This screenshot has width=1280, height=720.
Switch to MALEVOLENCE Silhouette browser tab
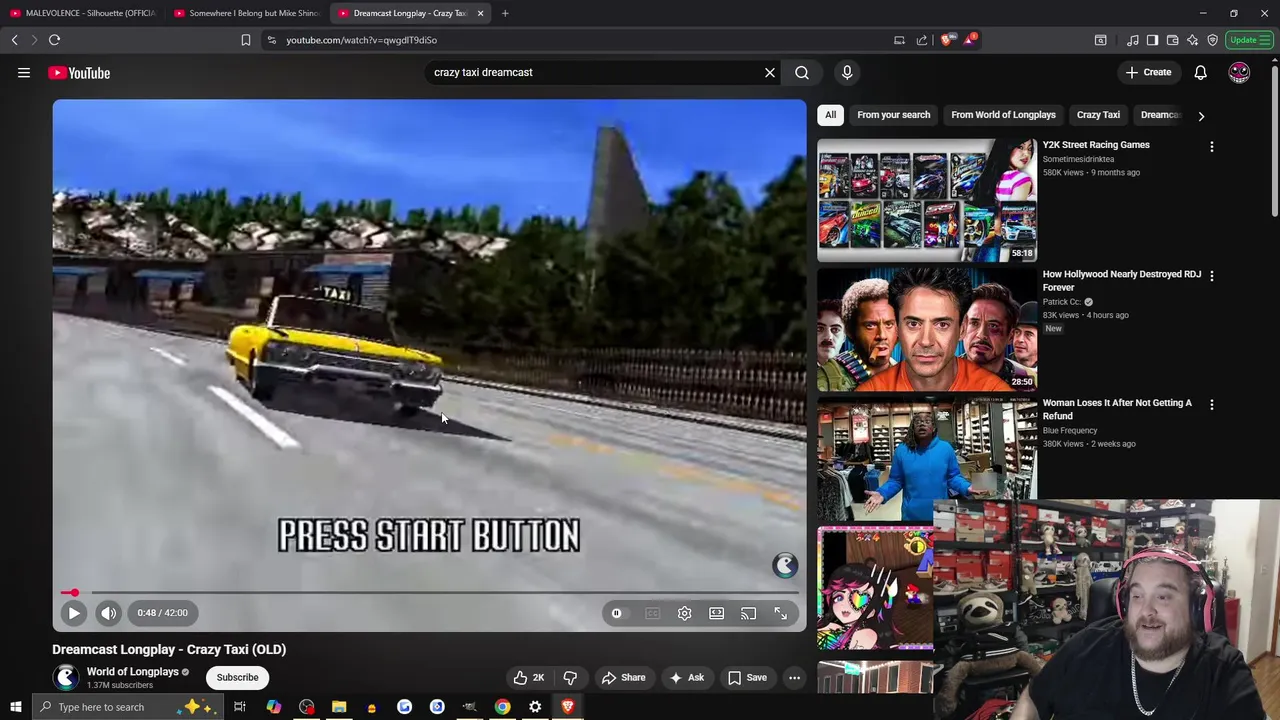point(82,13)
